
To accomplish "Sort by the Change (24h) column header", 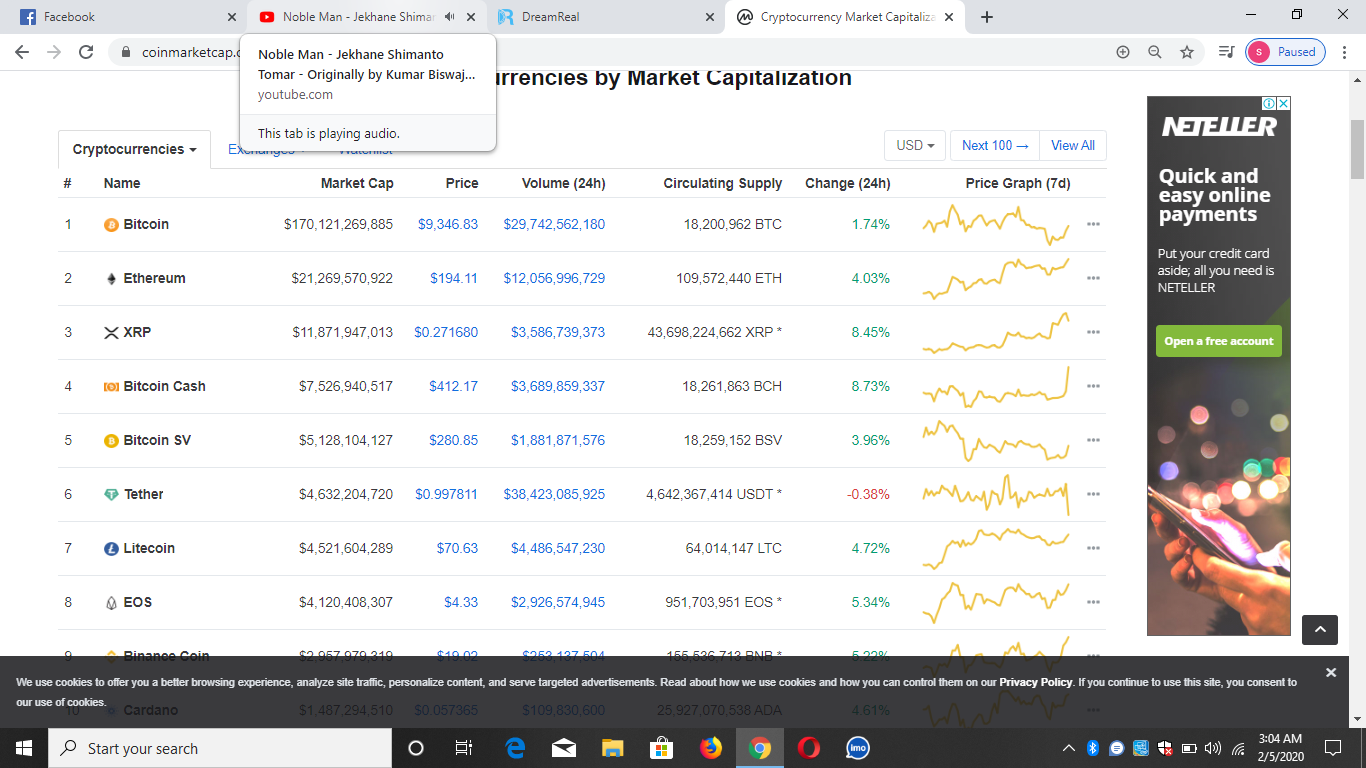I will pos(848,183).
